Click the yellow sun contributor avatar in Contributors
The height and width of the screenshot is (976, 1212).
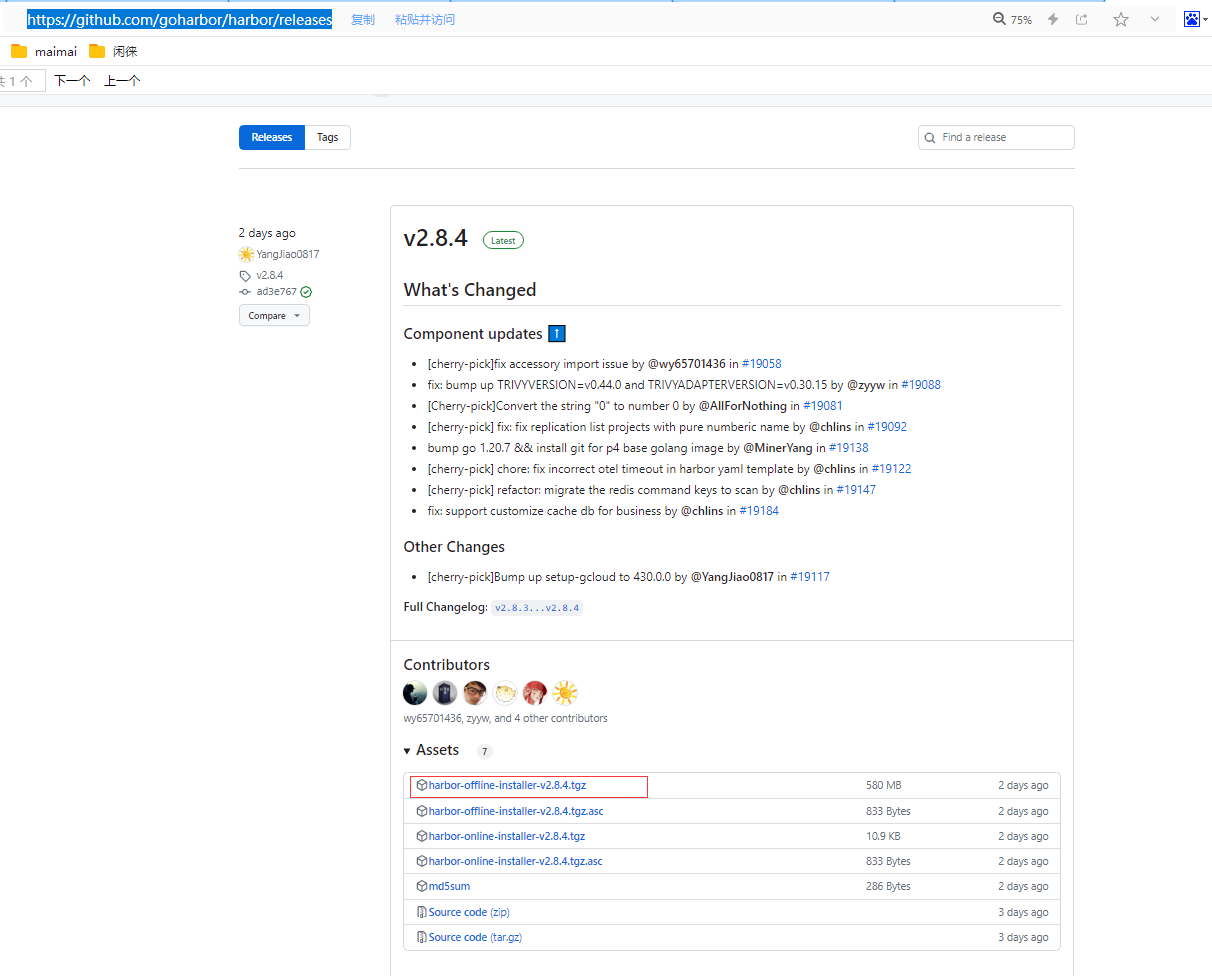pos(565,693)
